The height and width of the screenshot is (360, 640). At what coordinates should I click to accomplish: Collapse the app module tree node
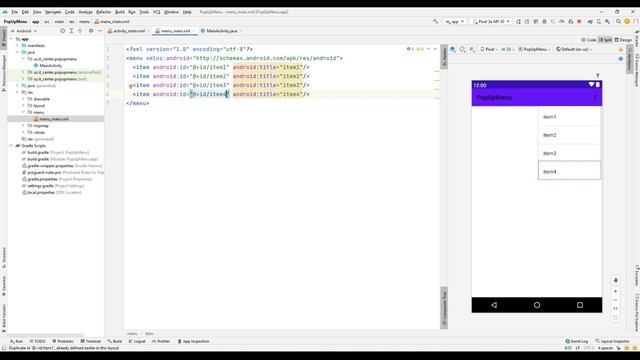(11, 39)
